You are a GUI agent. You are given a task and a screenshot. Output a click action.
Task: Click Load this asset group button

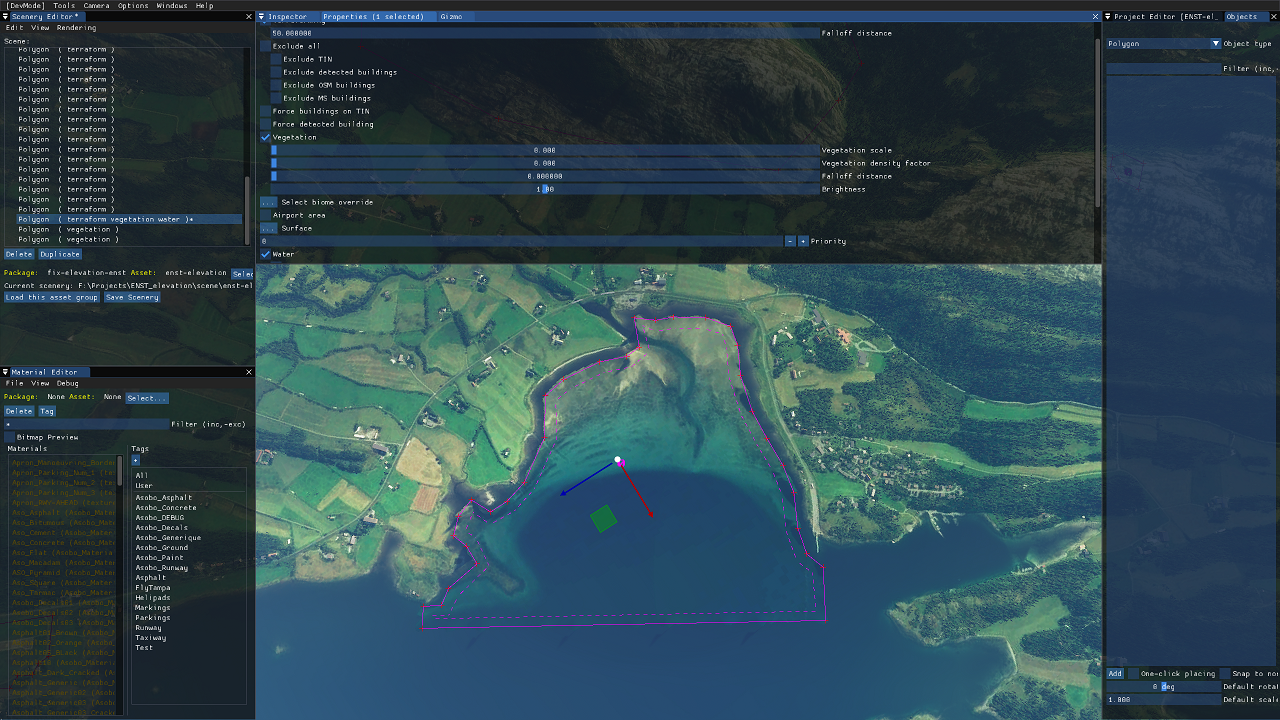51,297
